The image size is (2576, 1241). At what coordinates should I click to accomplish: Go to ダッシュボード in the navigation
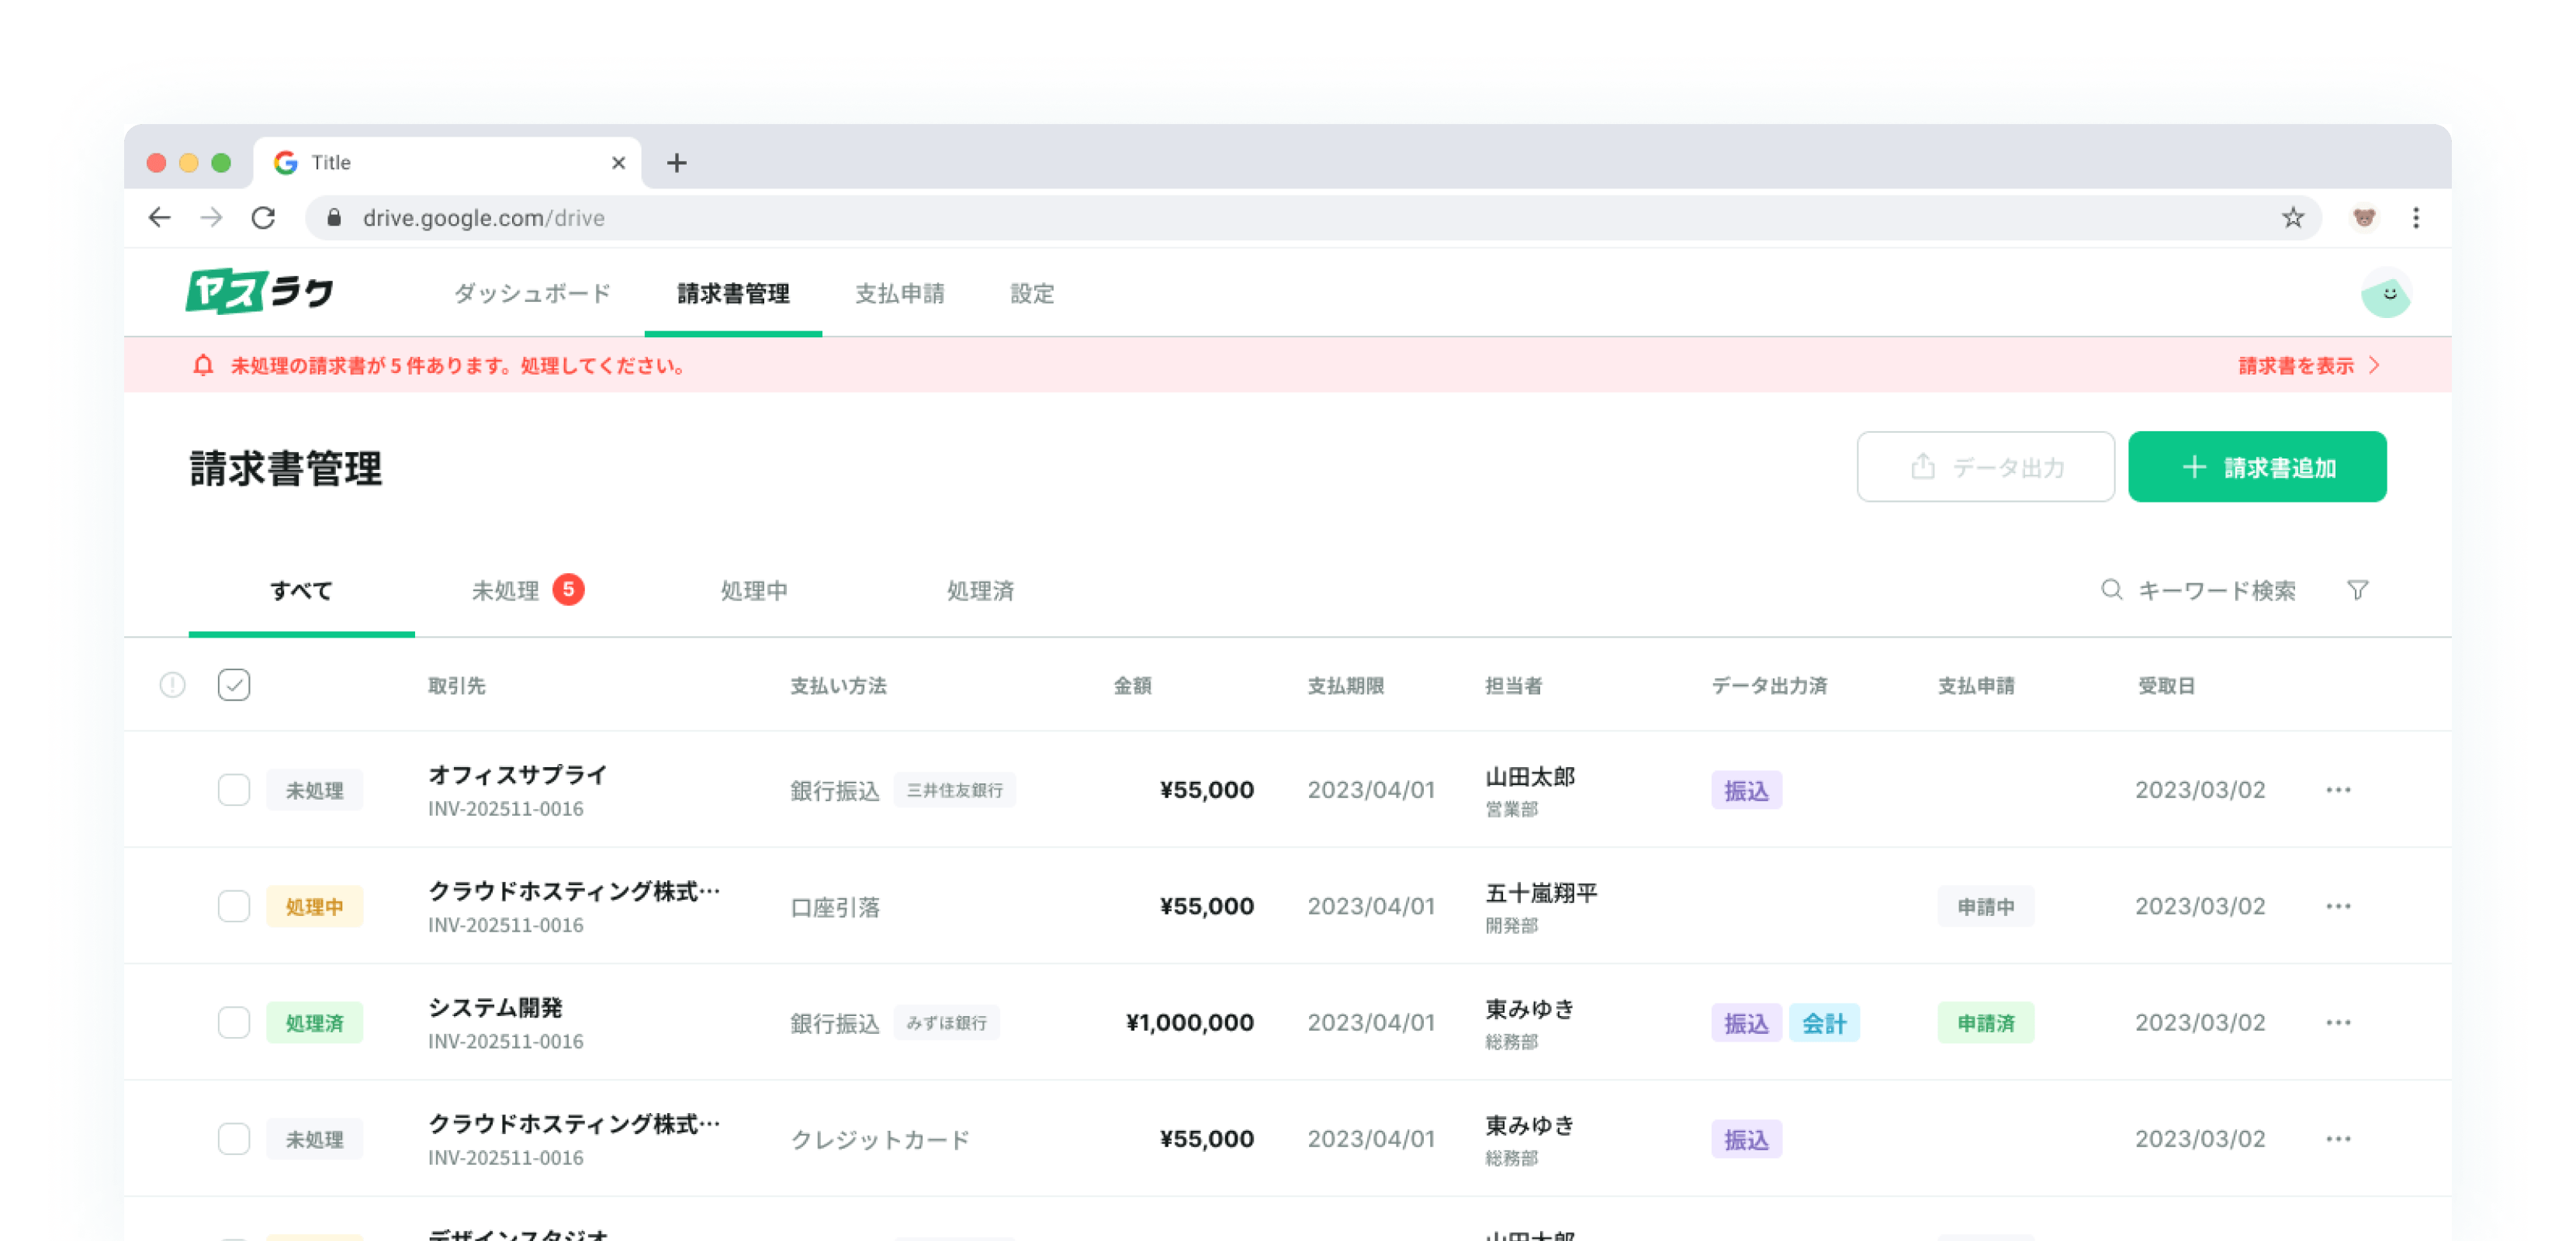tap(532, 293)
